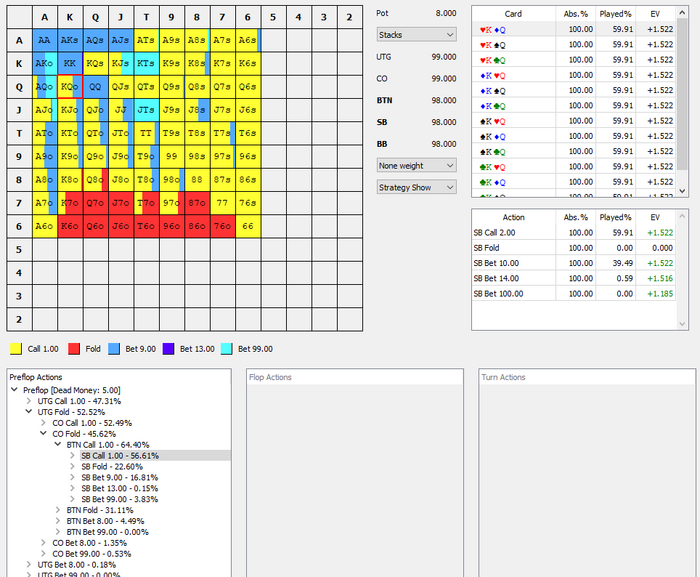Open the Strategy Show dropdown
This screenshot has width=700, height=577.
click(x=416, y=188)
